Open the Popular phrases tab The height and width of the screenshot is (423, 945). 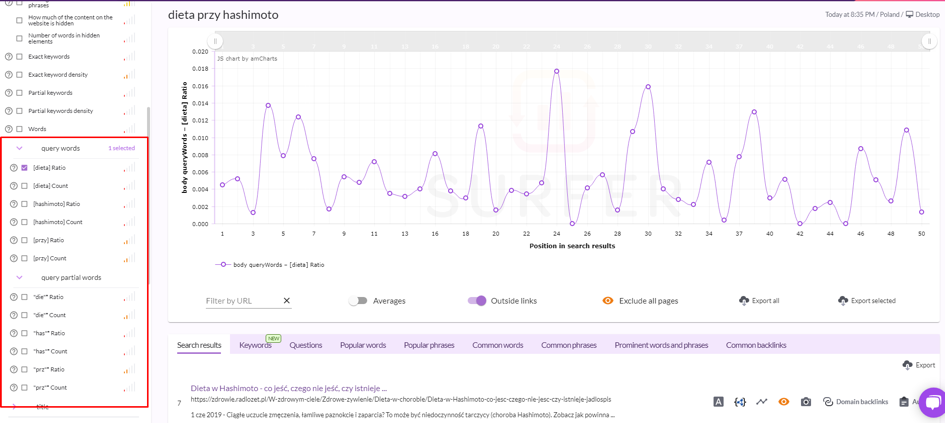coord(429,345)
